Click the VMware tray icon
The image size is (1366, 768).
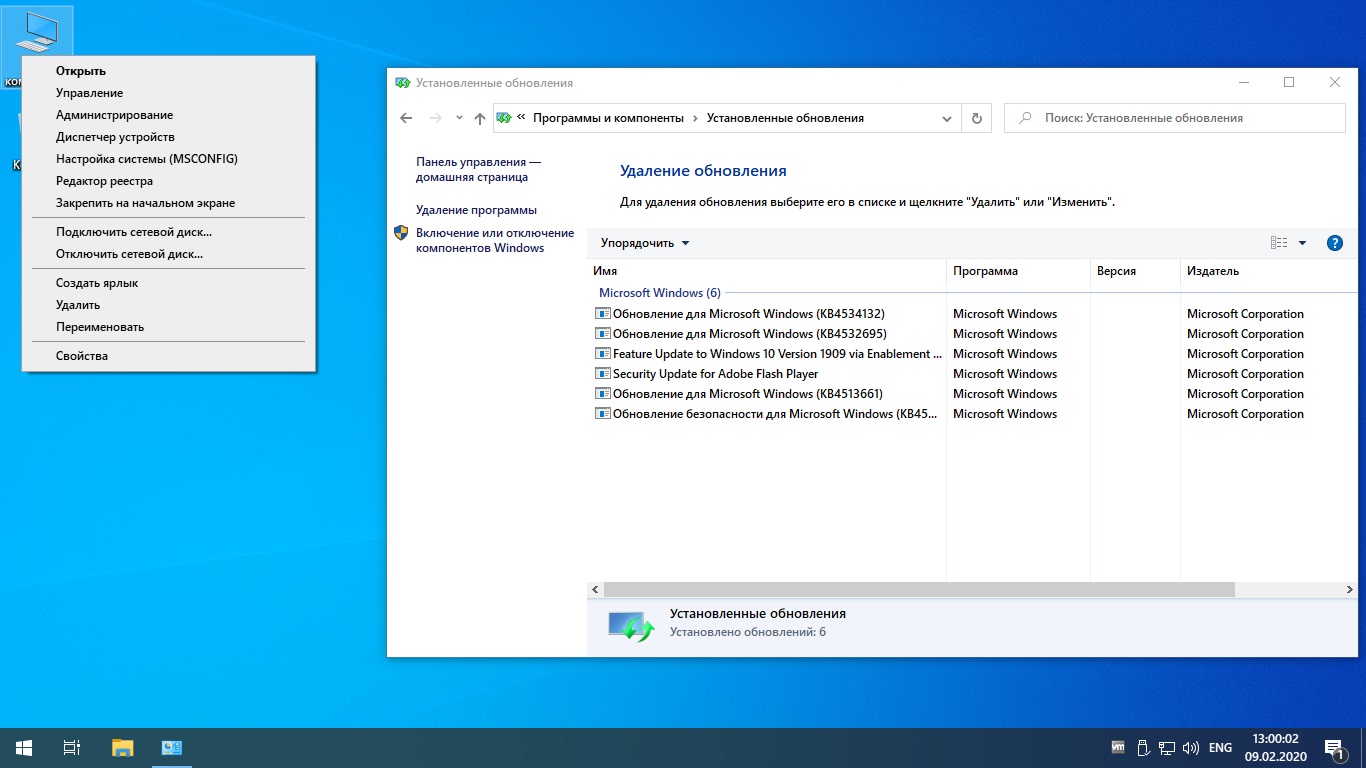pos(1118,747)
